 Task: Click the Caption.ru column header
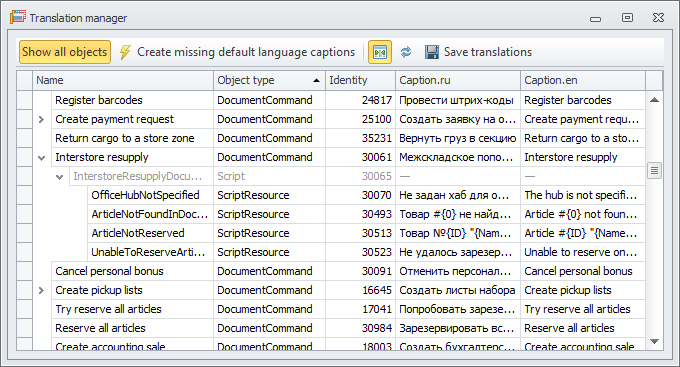pyautogui.click(x=458, y=80)
